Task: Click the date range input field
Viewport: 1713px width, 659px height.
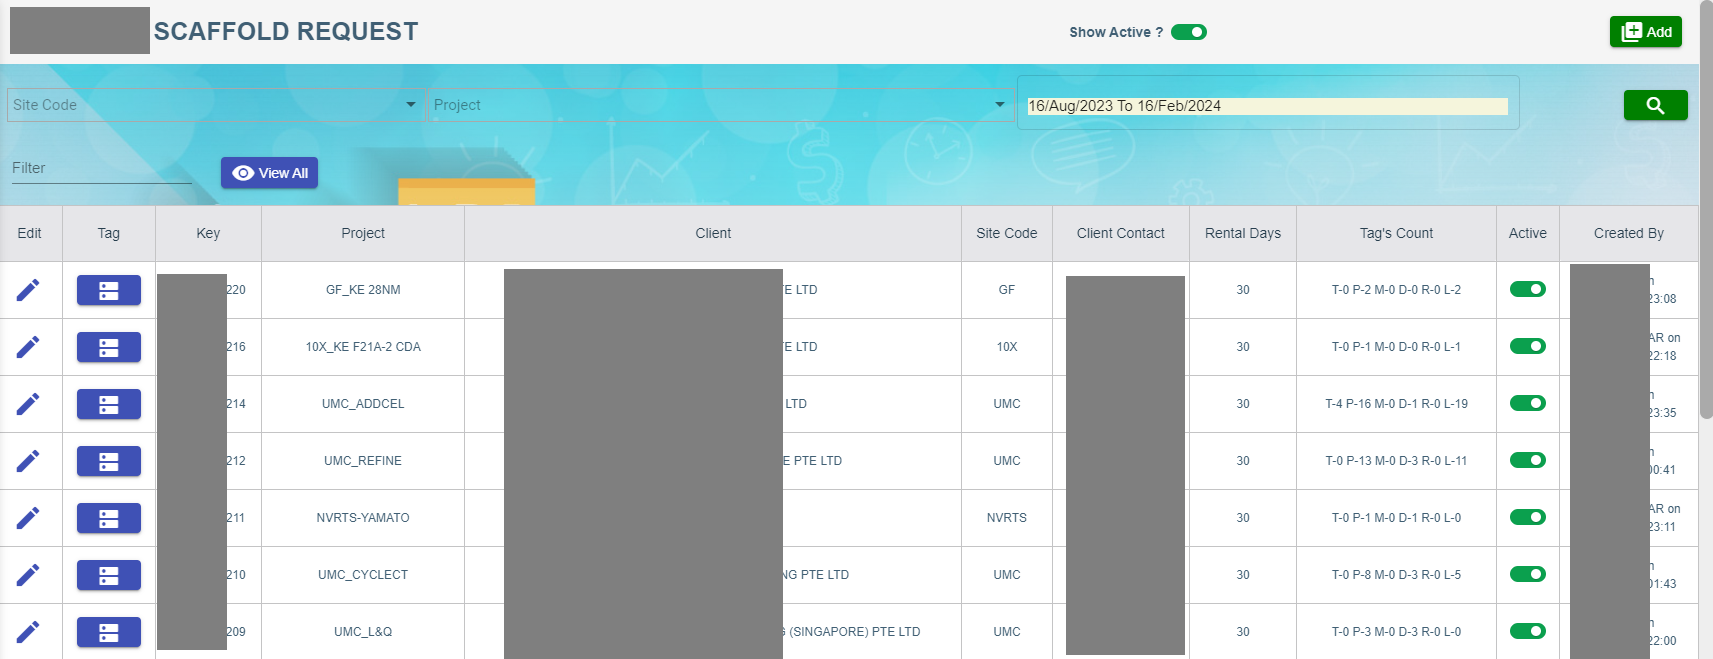Action: tap(1266, 106)
